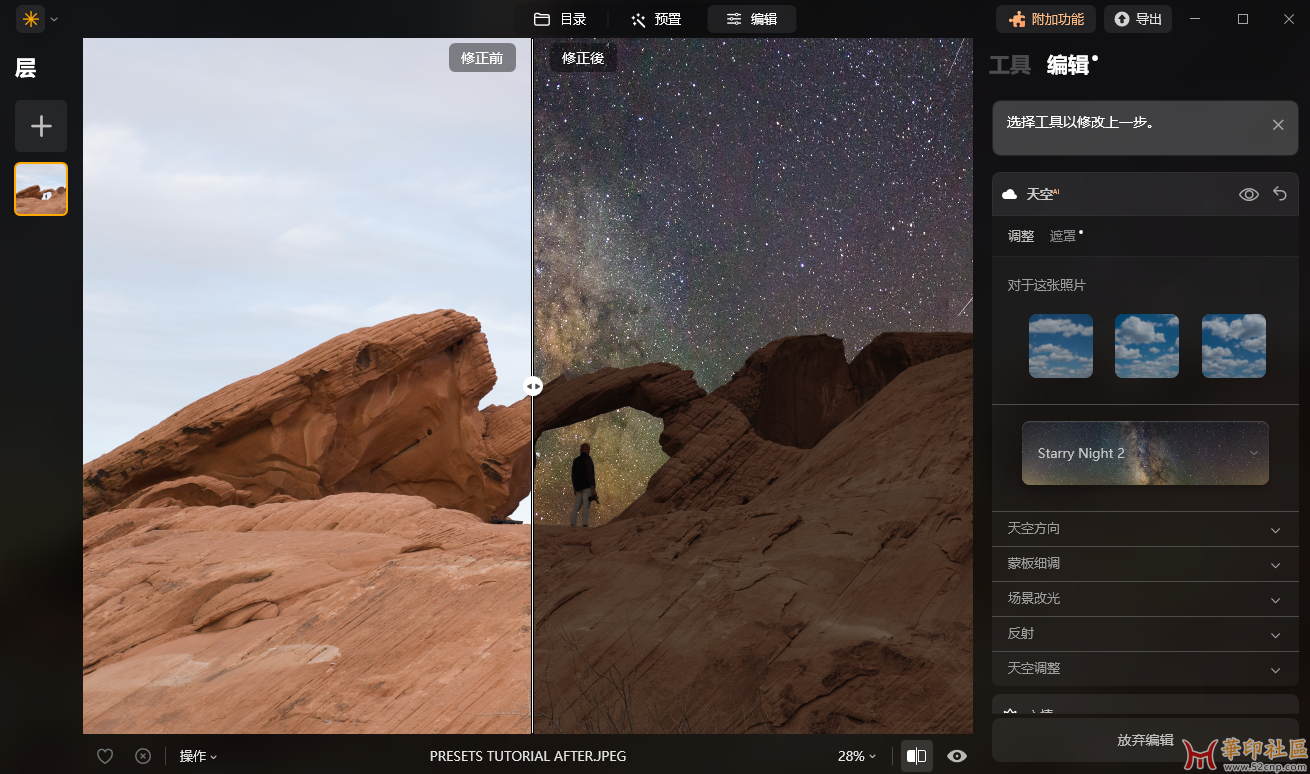The width and height of the screenshot is (1310, 774).
Task: Open the Starry Night 2 sky selector
Action: pos(1145,453)
